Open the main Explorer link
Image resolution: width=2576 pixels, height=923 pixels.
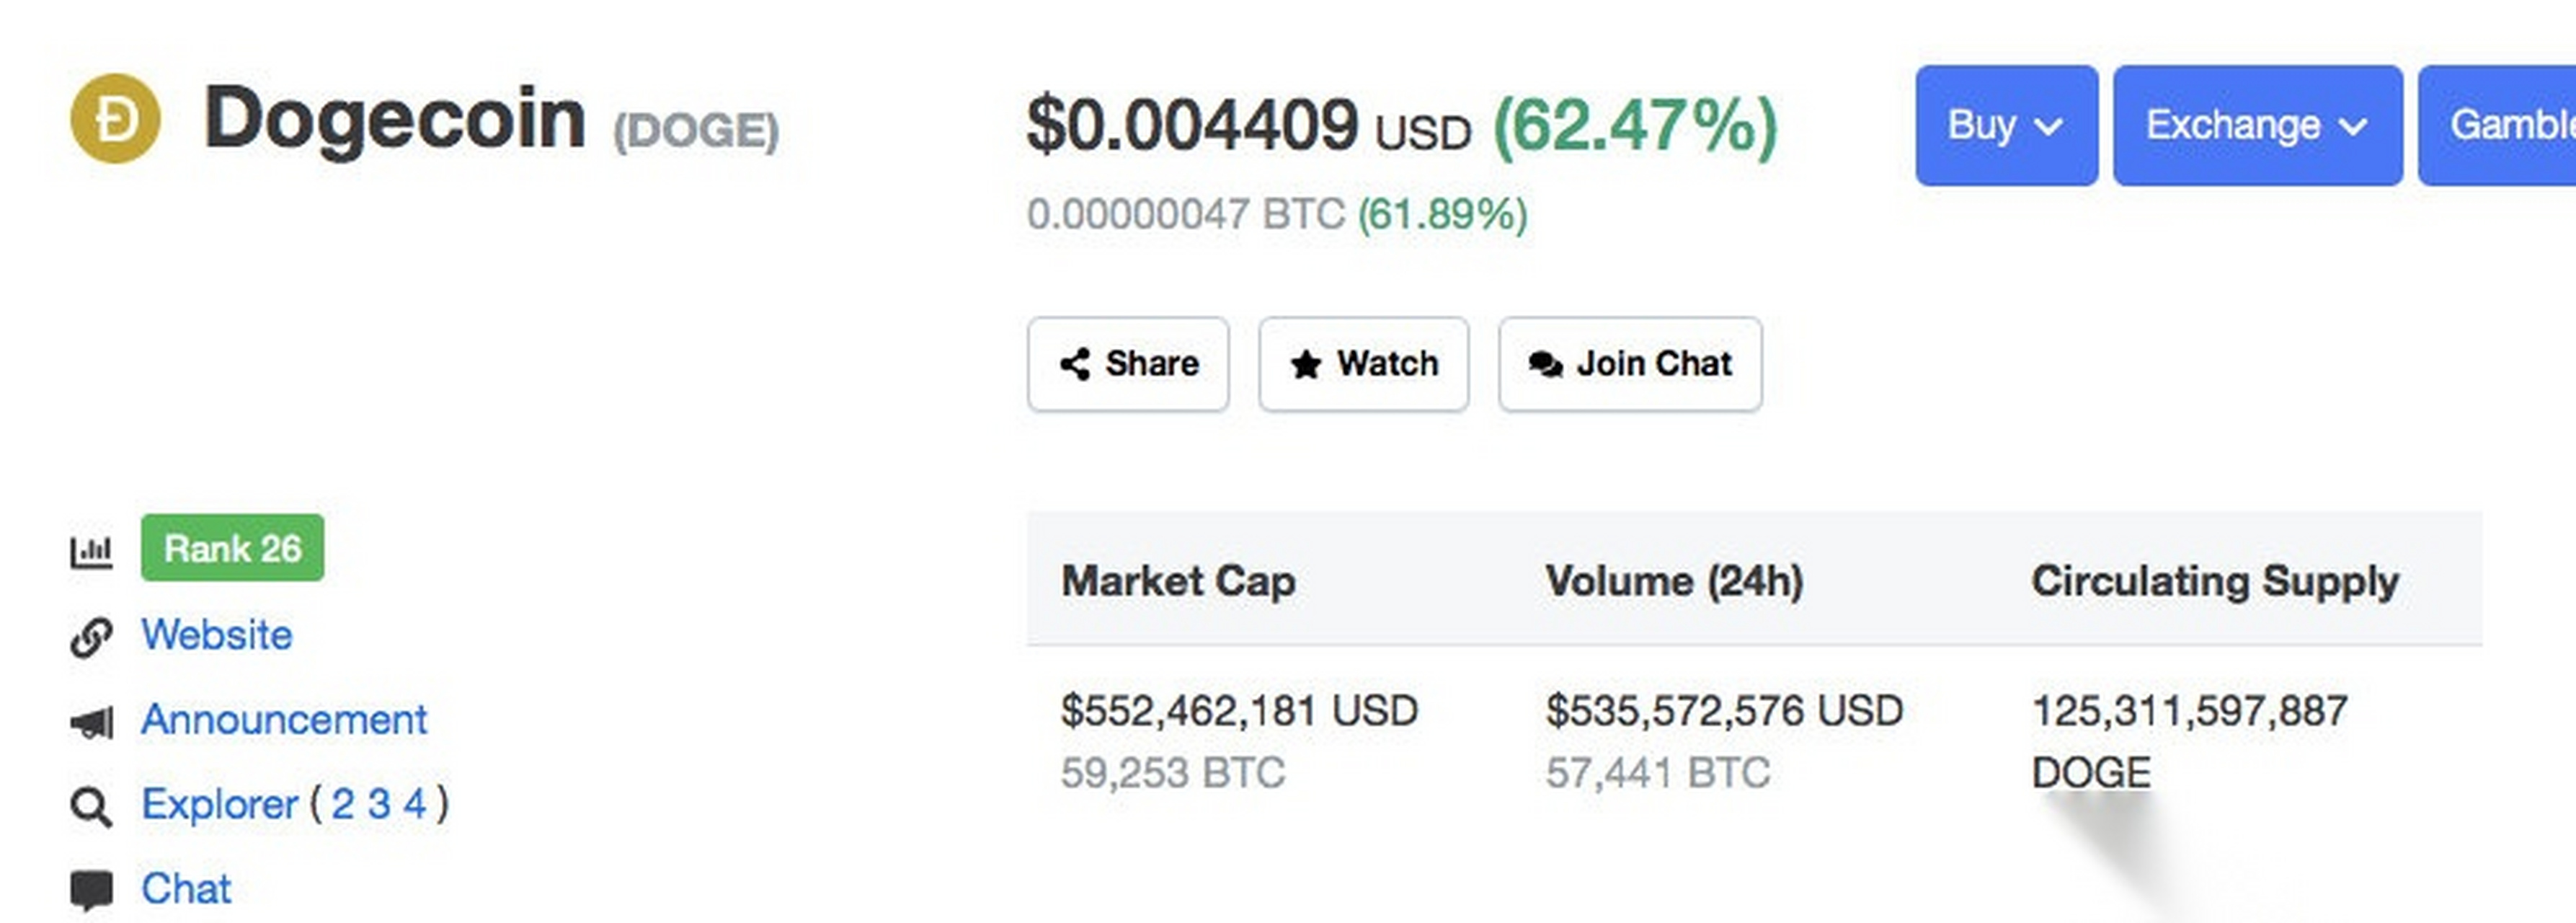[219, 804]
